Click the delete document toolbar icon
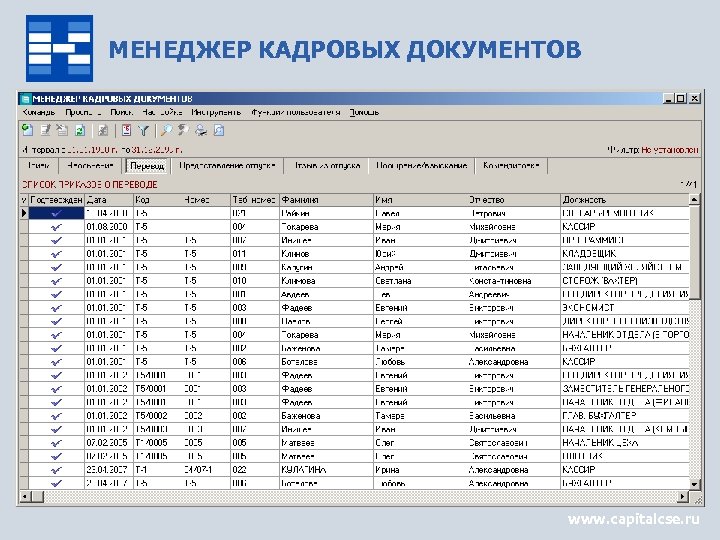Viewport: 720px width, 540px height. [x=62, y=130]
